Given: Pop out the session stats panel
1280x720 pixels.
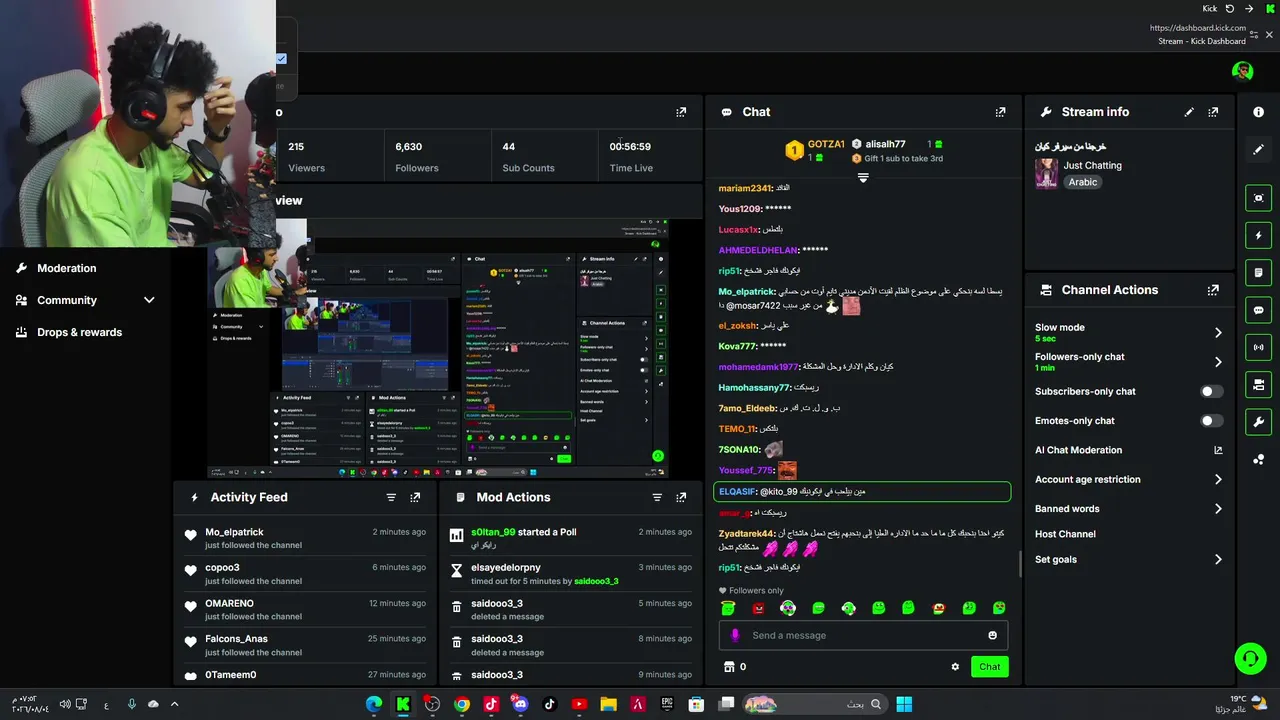Looking at the screenshot, I should [681, 112].
